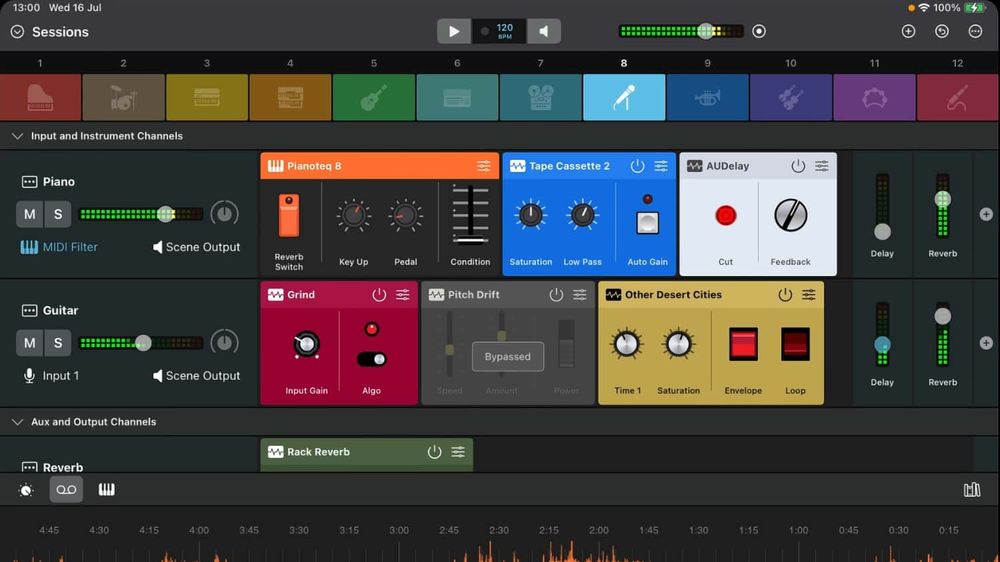The width and height of the screenshot is (1000, 562).
Task: Open Piano Scene Output selector
Action: pyautogui.click(x=196, y=247)
